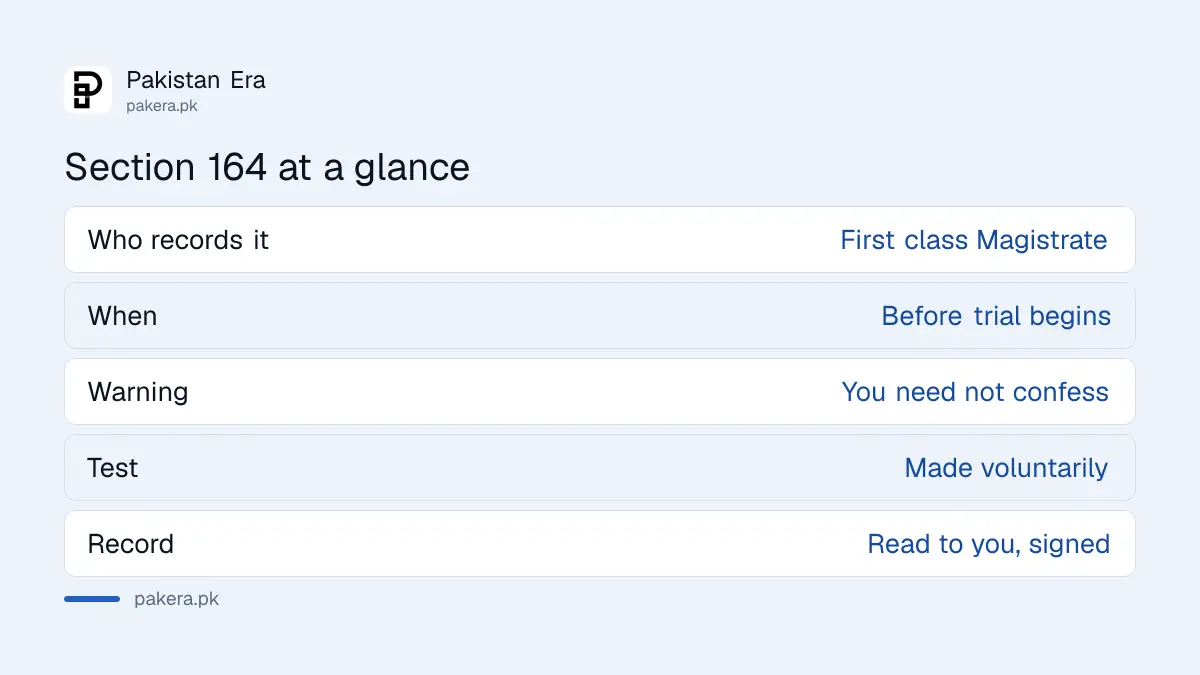The height and width of the screenshot is (675, 1200).
Task: Click the Pakistan Era logo icon
Action: pos(88,90)
